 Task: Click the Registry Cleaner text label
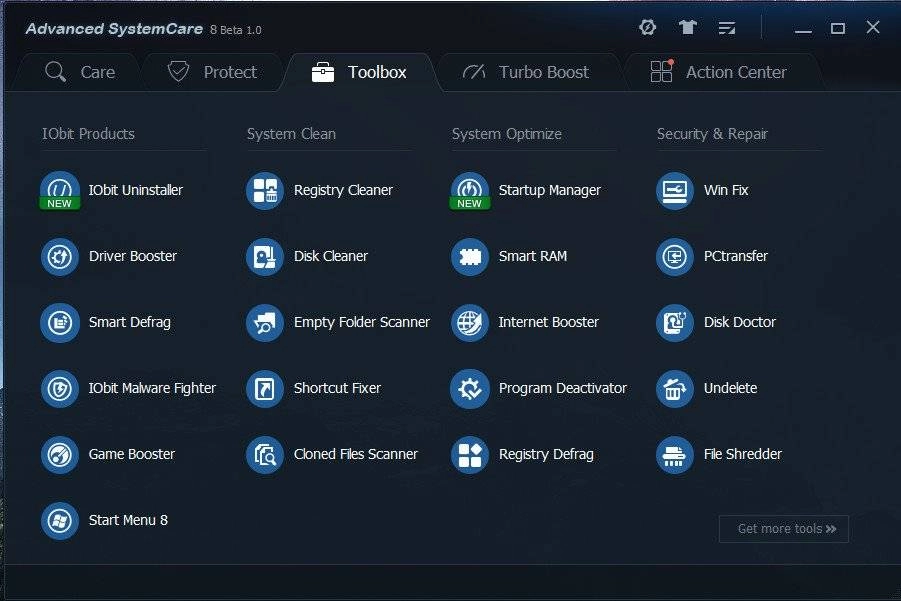pos(343,190)
